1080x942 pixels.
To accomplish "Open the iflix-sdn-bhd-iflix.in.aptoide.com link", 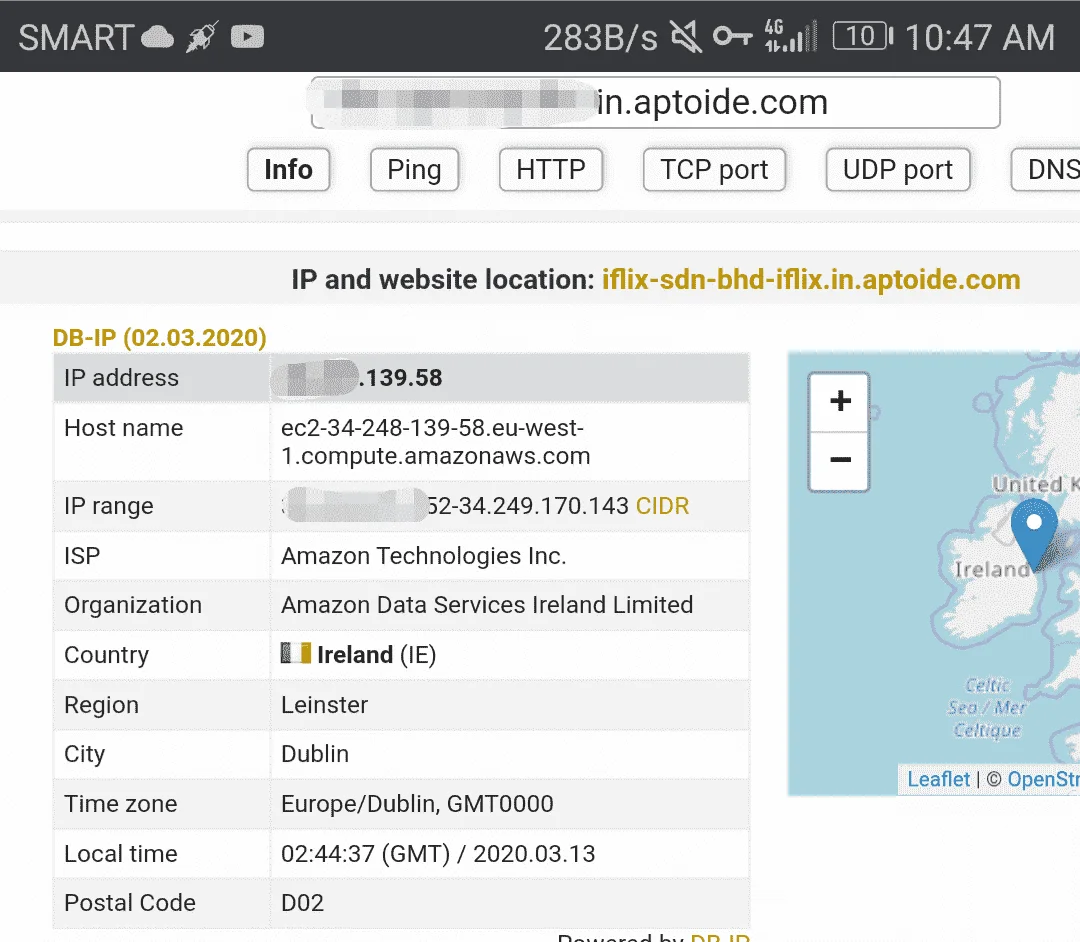I will [811, 280].
